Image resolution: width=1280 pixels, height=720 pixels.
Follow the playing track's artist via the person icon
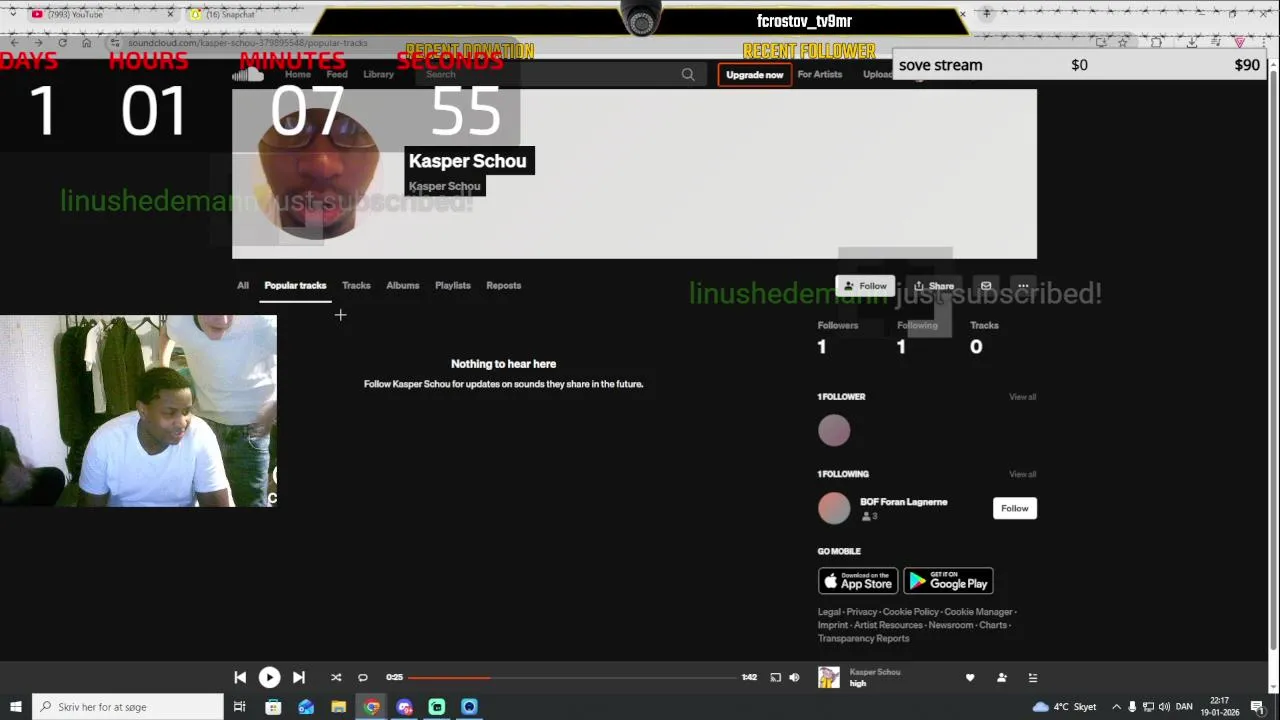coord(1001,677)
